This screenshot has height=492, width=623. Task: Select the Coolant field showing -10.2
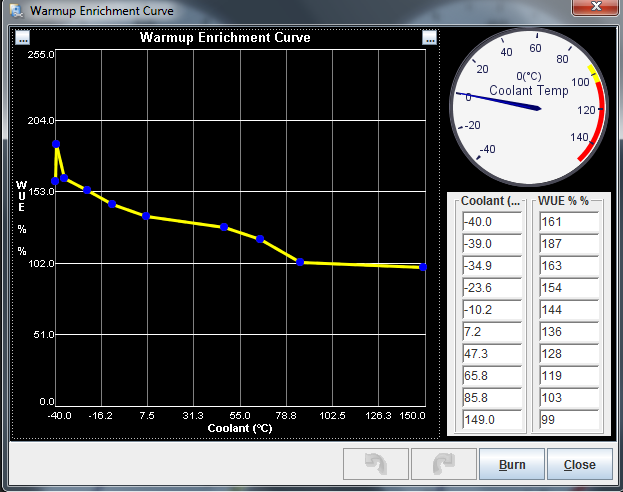pyautogui.click(x=492, y=310)
